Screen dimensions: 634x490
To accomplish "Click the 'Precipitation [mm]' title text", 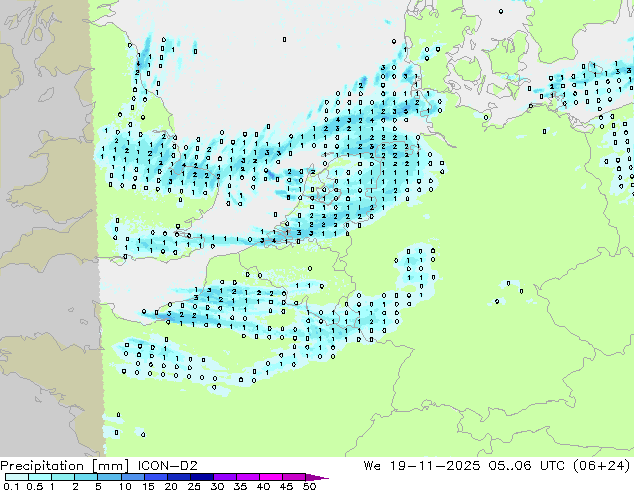I will point(65,466).
